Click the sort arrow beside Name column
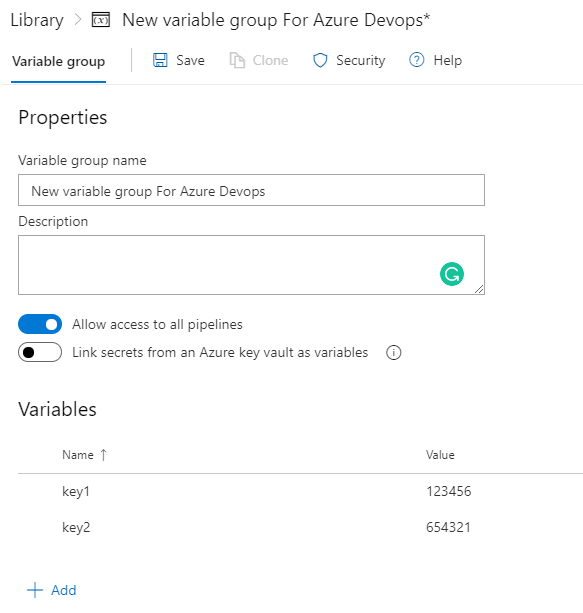583x613 pixels. tap(103, 455)
